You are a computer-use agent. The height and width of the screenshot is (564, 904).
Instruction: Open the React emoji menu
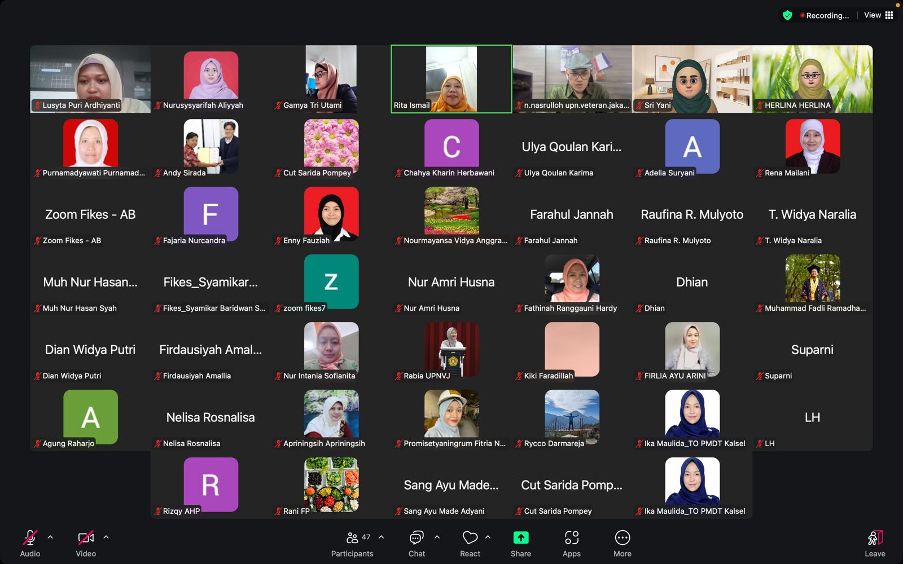pyautogui.click(x=470, y=540)
